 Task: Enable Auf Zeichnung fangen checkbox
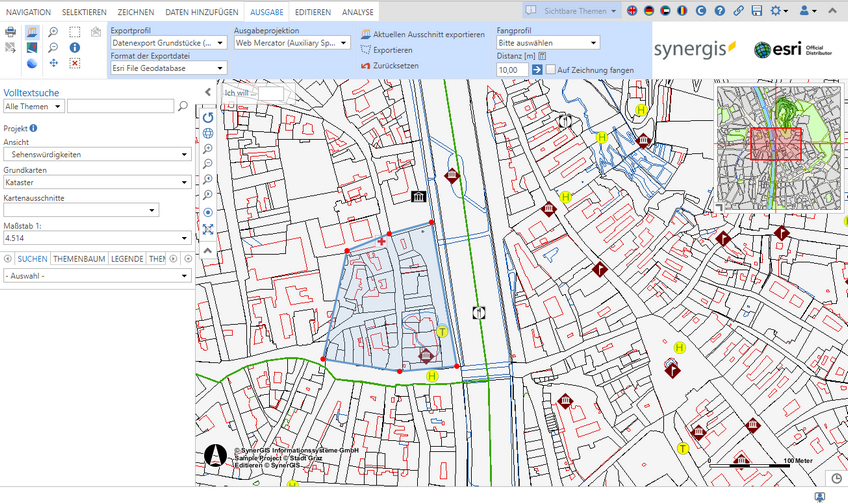(551, 70)
